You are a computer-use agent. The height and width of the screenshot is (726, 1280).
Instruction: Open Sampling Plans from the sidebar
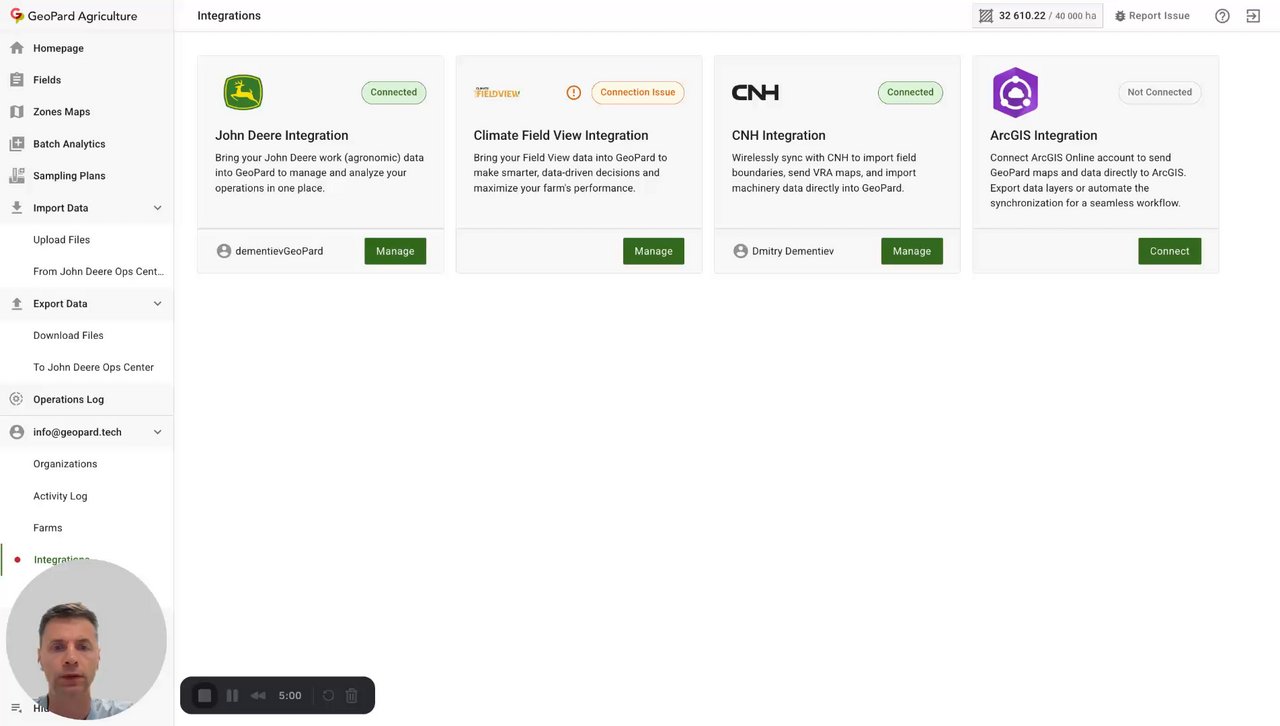(69, 176)
